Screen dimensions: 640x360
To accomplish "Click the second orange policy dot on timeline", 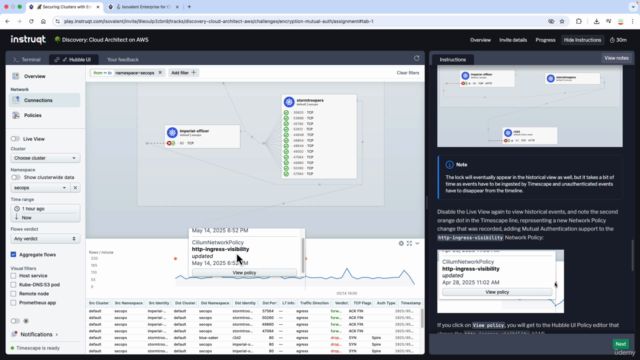I will click(306, 259).
